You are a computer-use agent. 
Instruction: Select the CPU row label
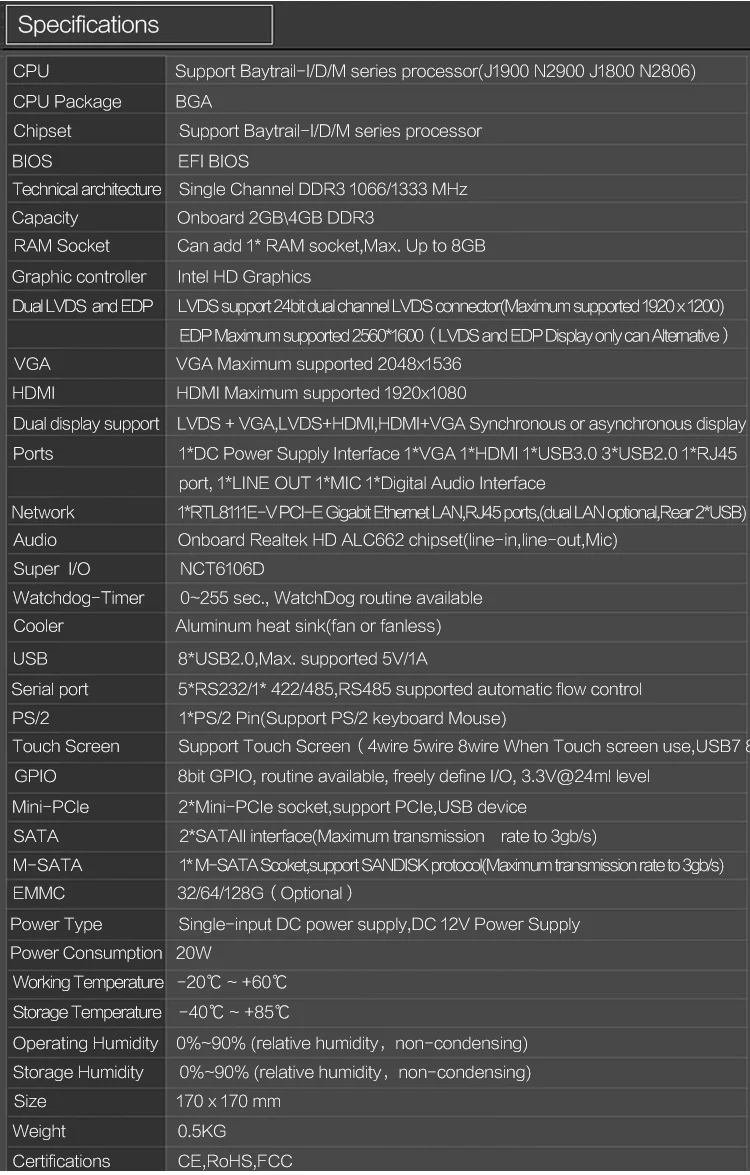click(31, 71)
